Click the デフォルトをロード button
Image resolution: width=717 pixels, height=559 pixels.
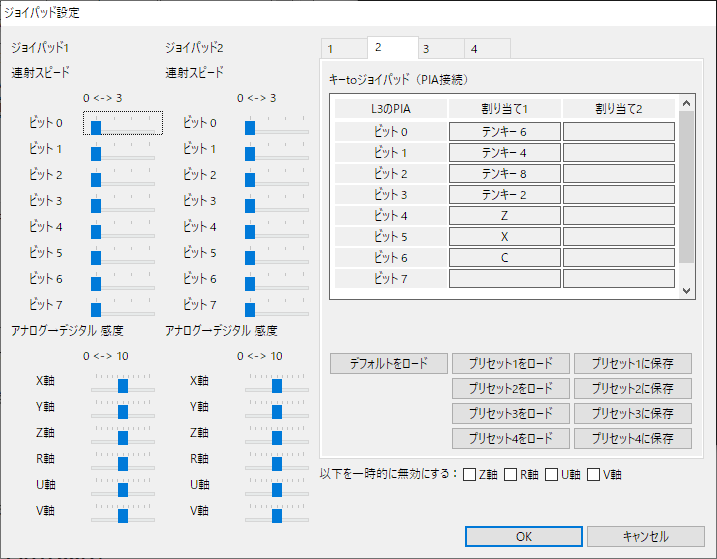(388, 363)
